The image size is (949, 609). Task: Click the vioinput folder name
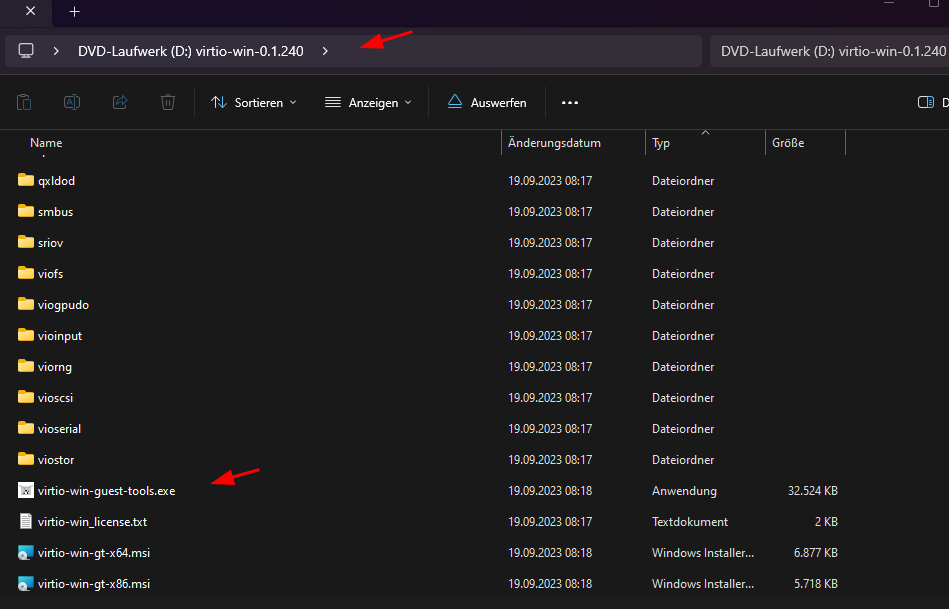coord(60,336)
